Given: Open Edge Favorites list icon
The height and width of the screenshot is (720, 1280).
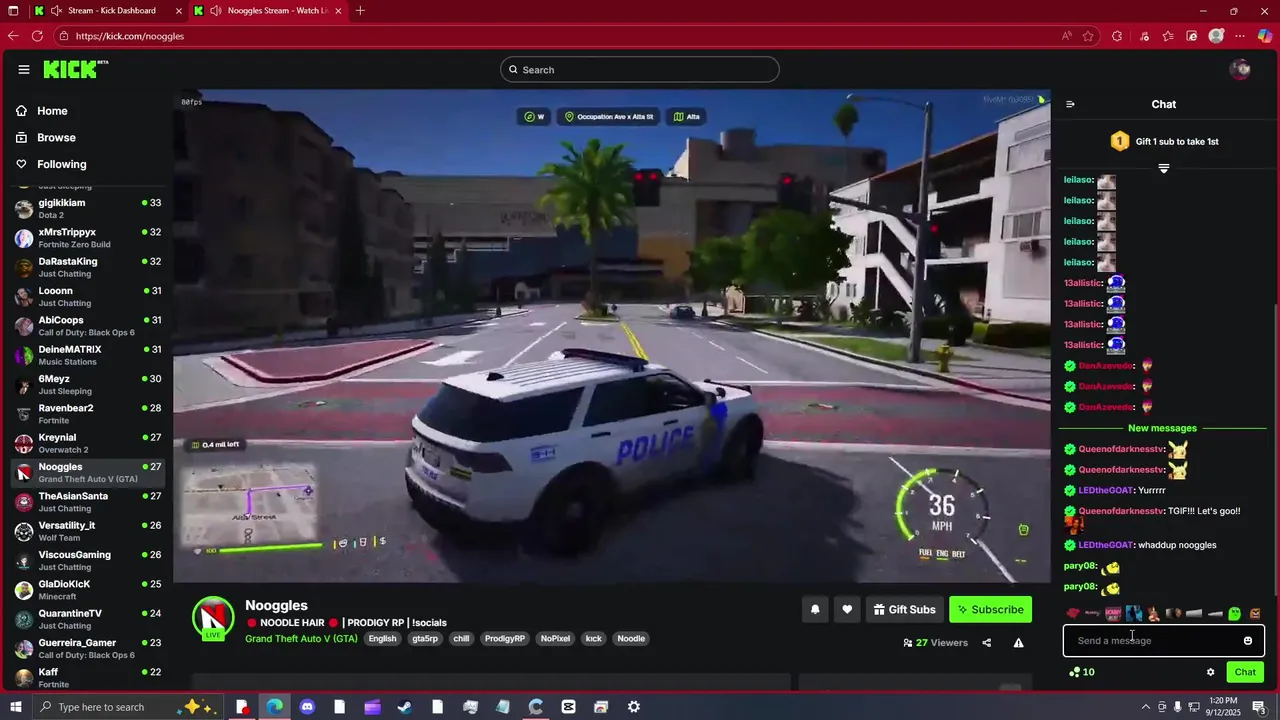Looking at the screenshot, I should pos(1168,36).
